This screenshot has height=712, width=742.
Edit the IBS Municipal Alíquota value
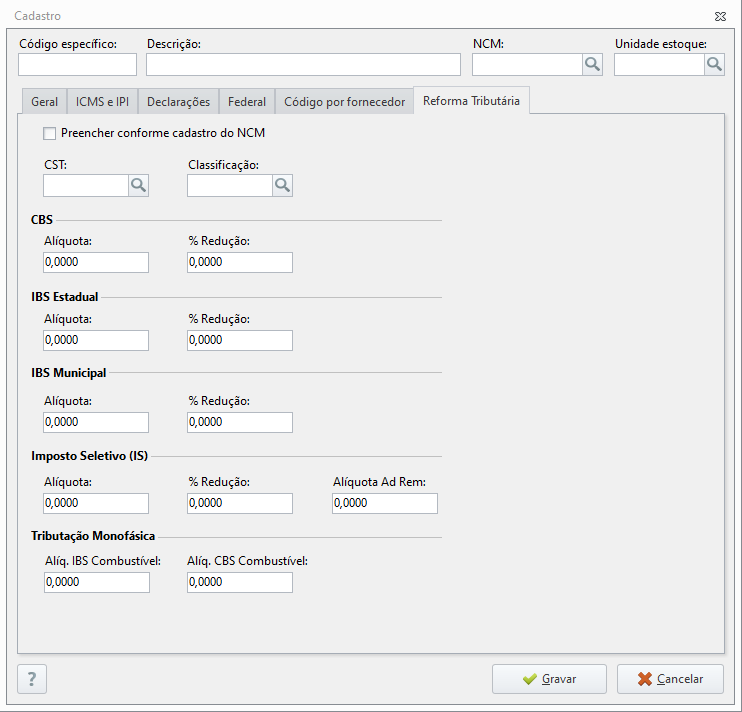pos(96,422)
